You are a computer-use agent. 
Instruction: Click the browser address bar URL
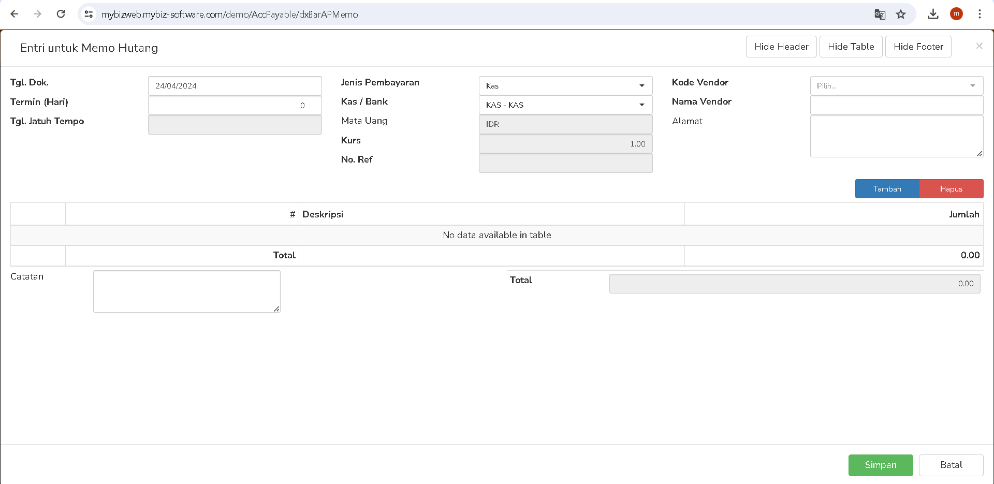click(229, 14)
